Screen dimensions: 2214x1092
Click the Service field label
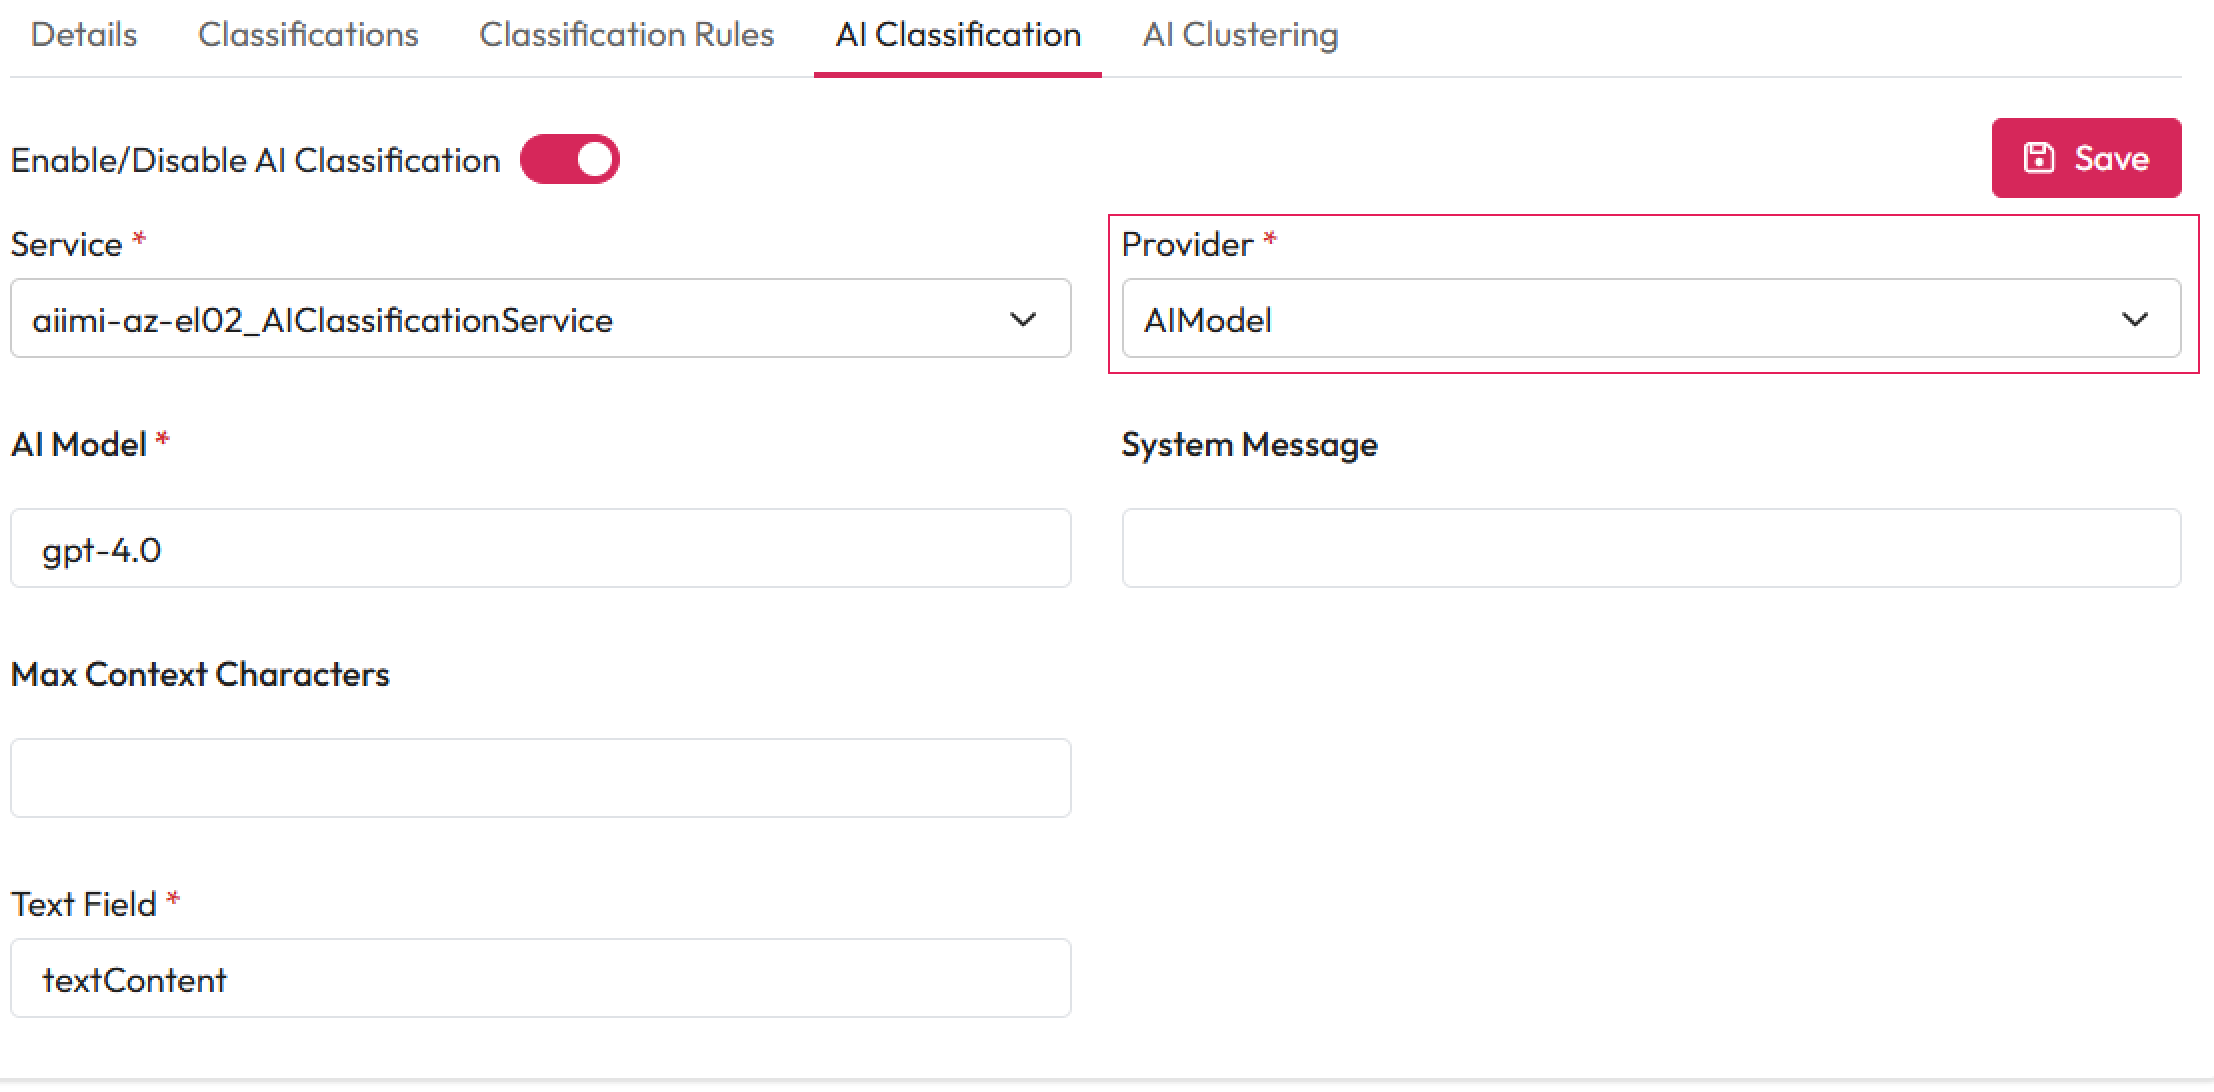[x=66, y=244]
